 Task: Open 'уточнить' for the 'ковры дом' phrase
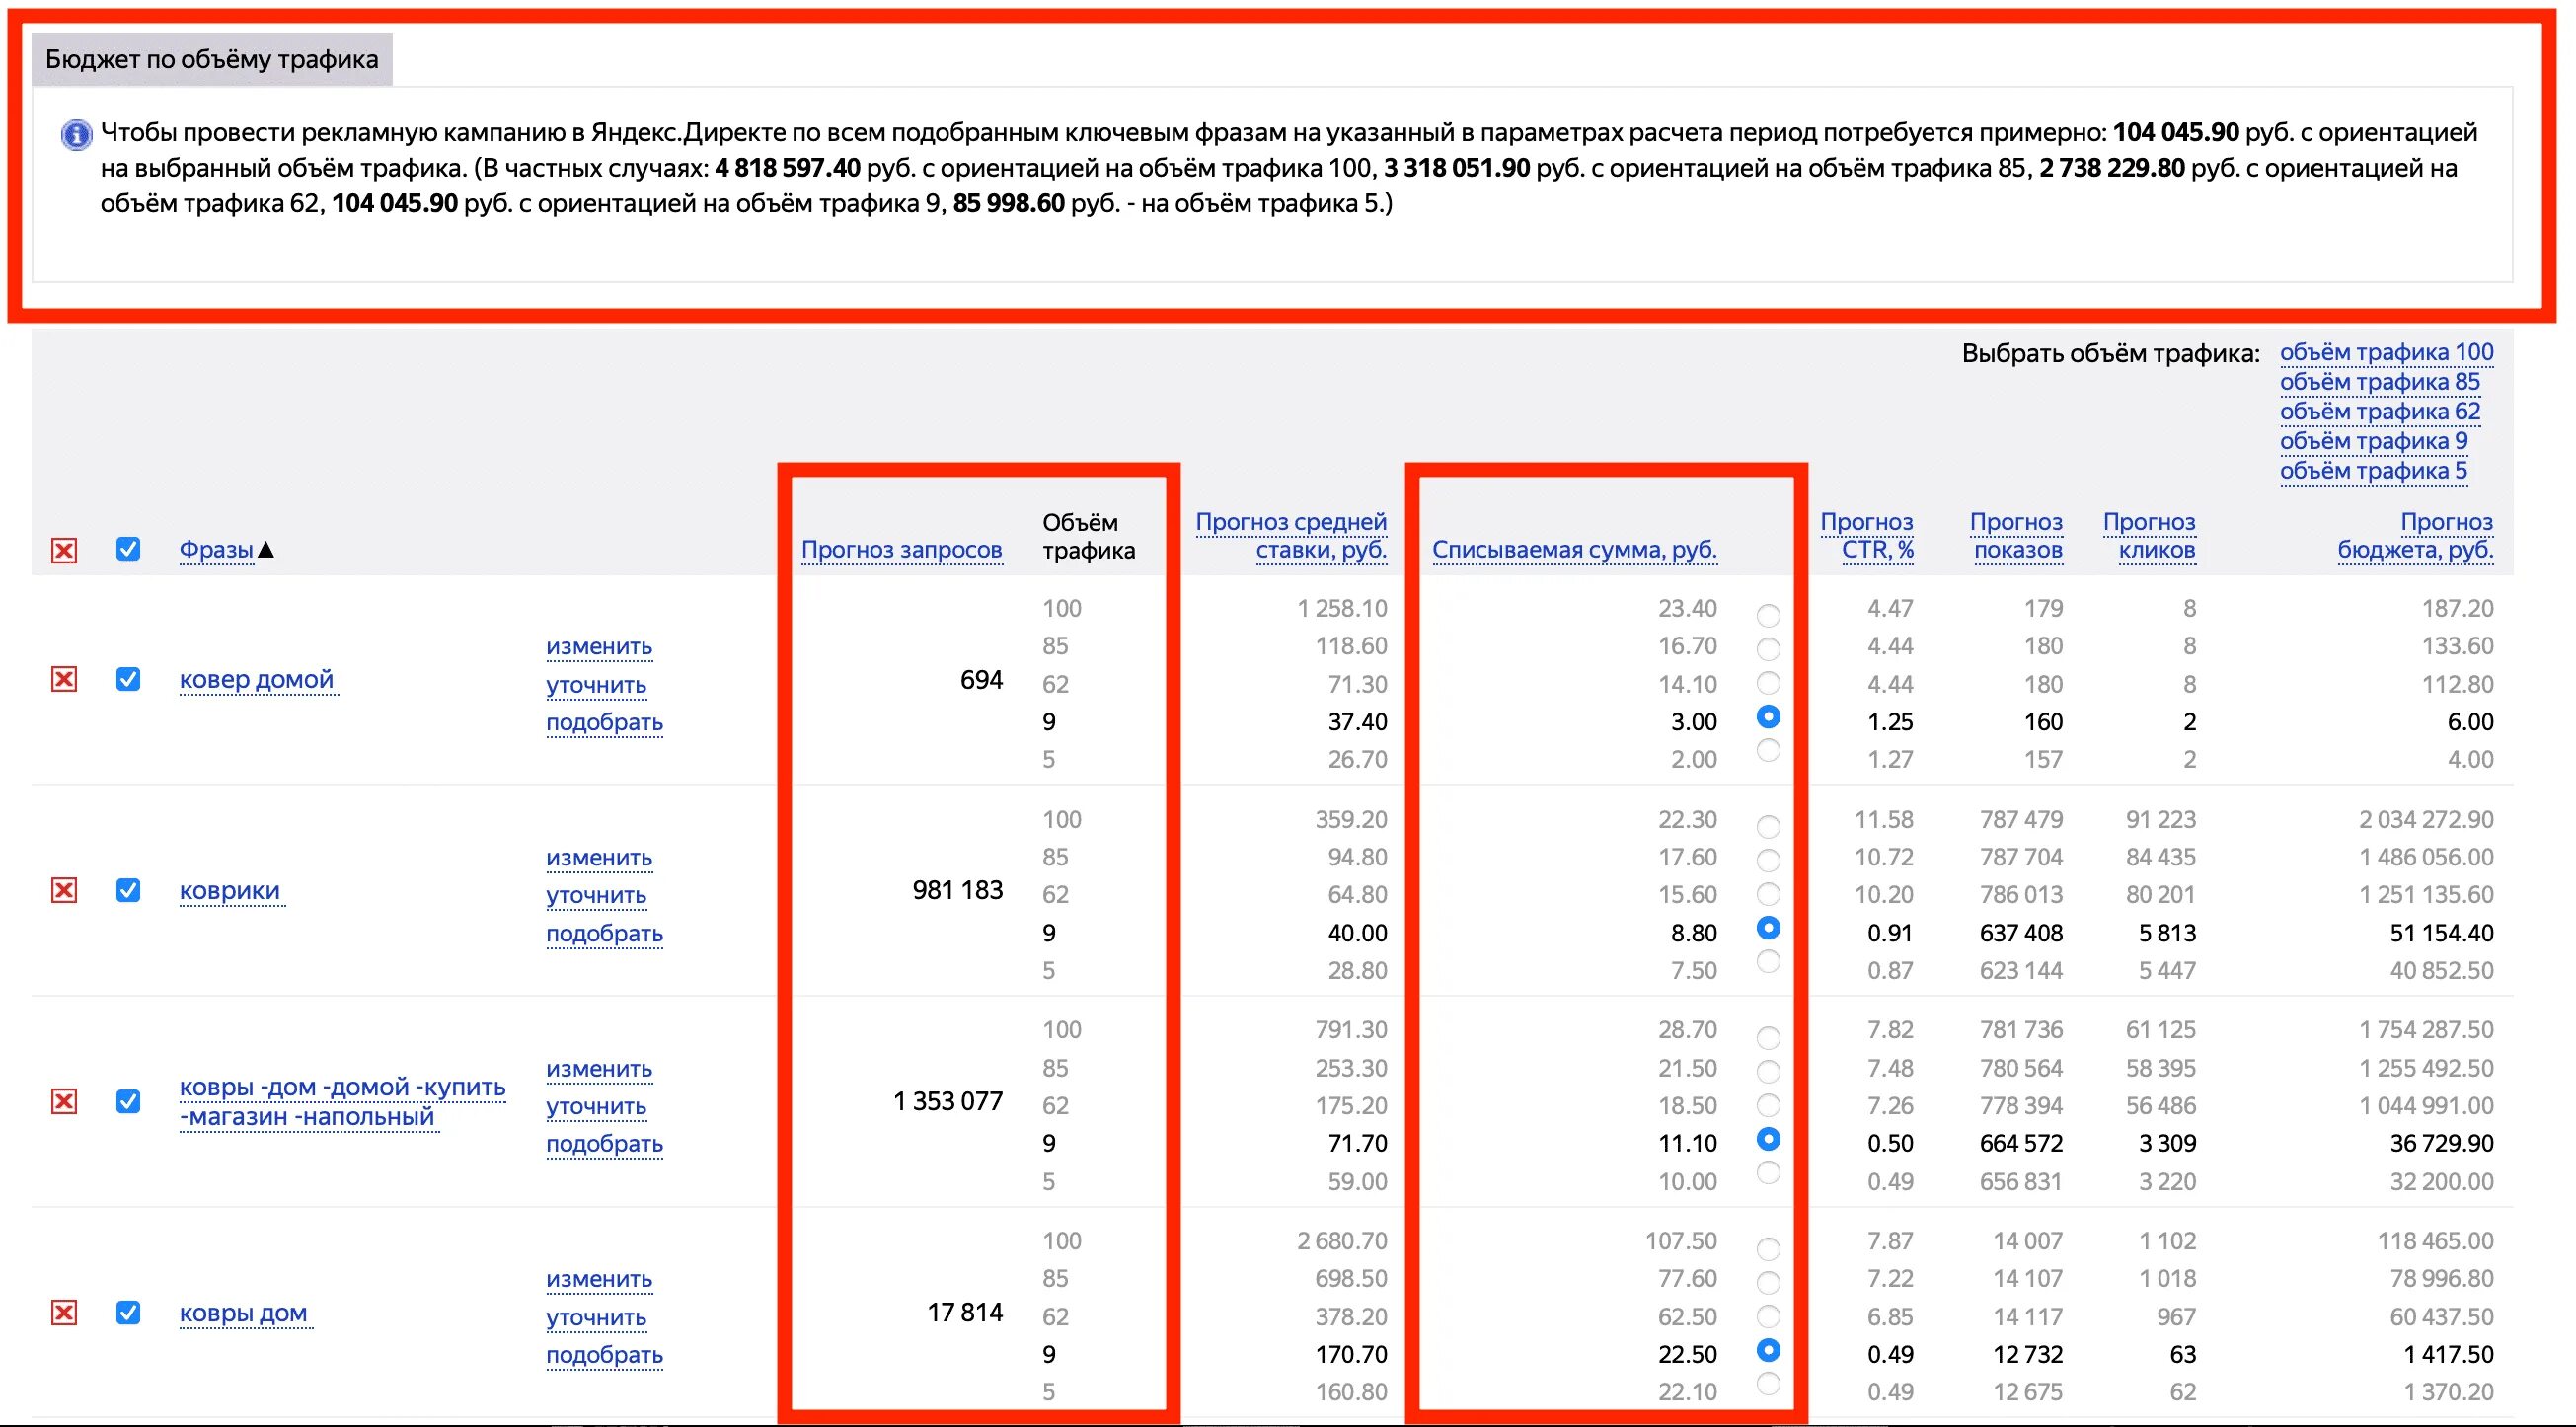(x=596, y=1318)
